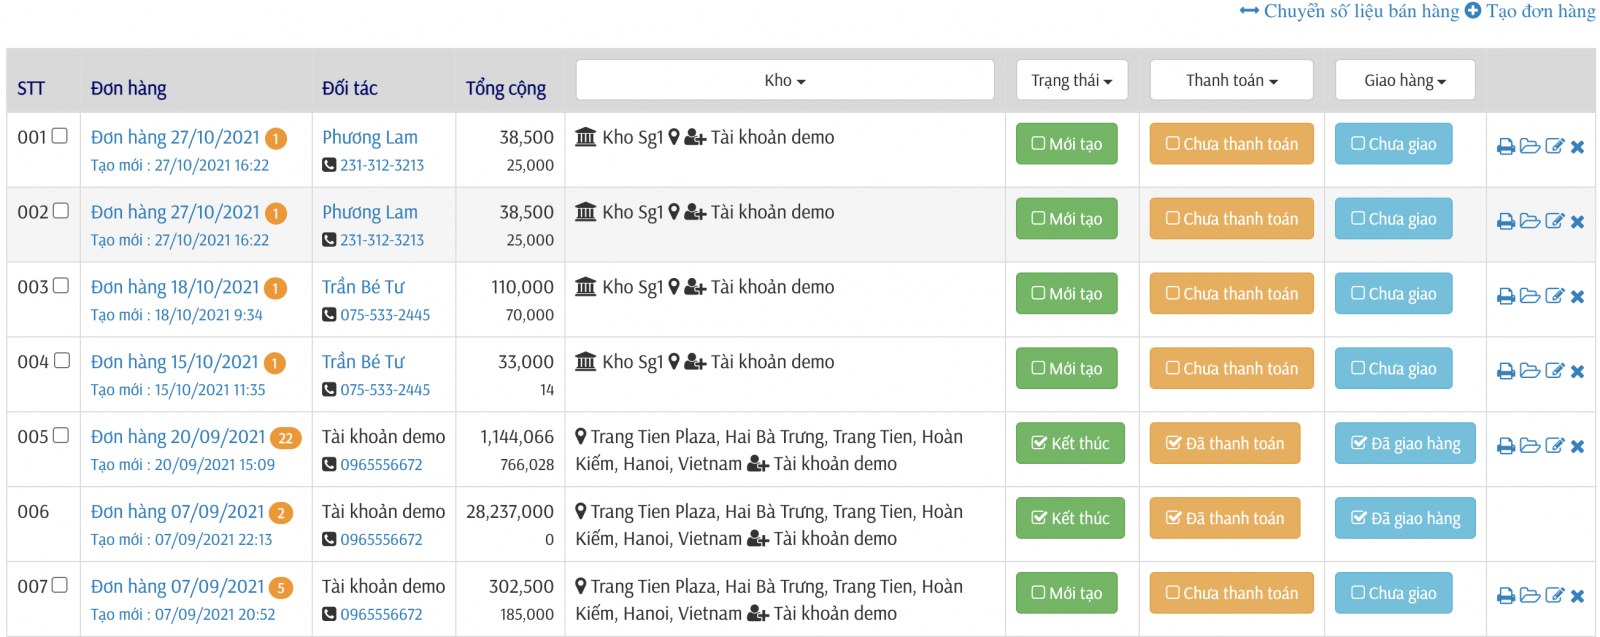
Task: Open the Kho filter dropdown
Action: 785,80
